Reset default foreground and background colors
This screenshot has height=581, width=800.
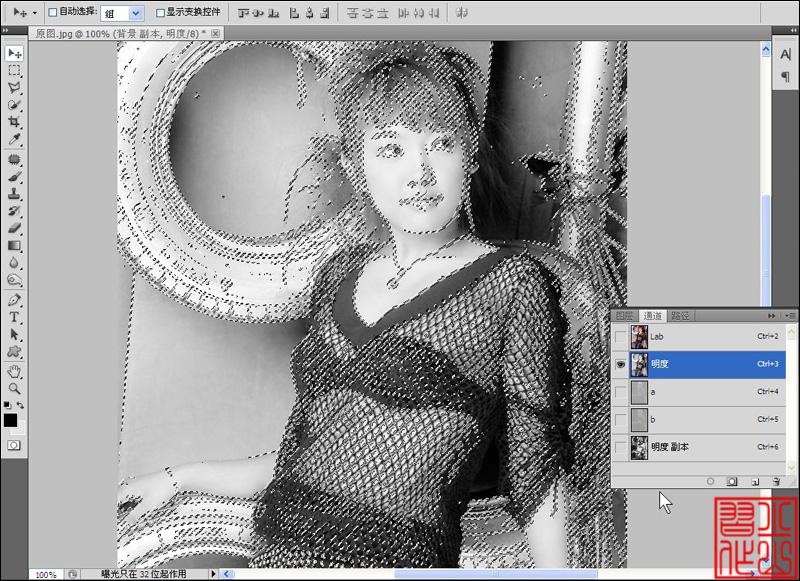click(7, 405)
